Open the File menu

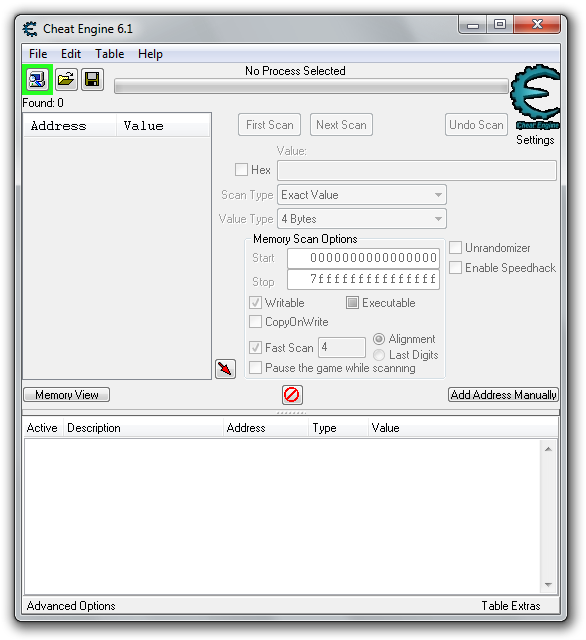tap(38, 54)
